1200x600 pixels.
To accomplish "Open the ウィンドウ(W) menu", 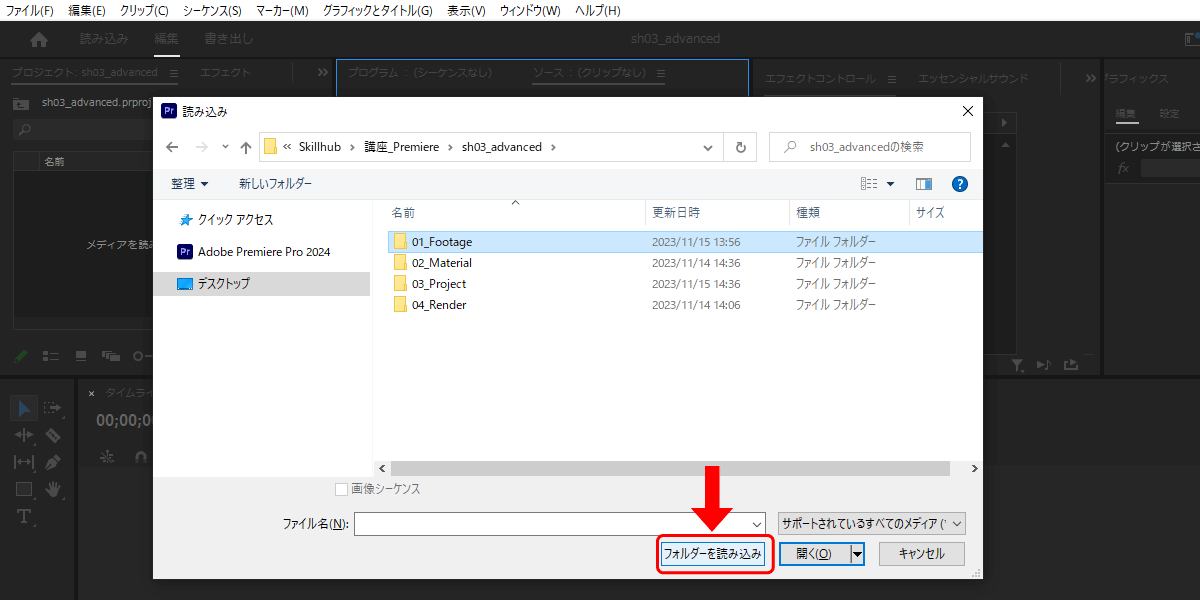I will point(531,10).
